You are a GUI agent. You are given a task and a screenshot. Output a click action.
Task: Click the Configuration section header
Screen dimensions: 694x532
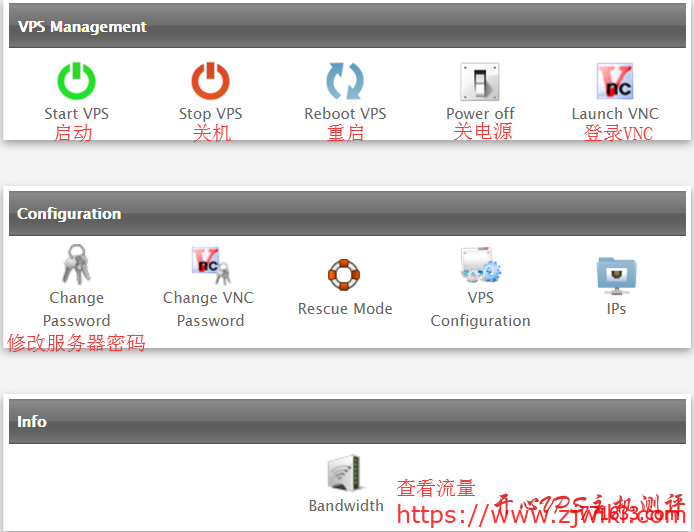click(x=347, y=213)
